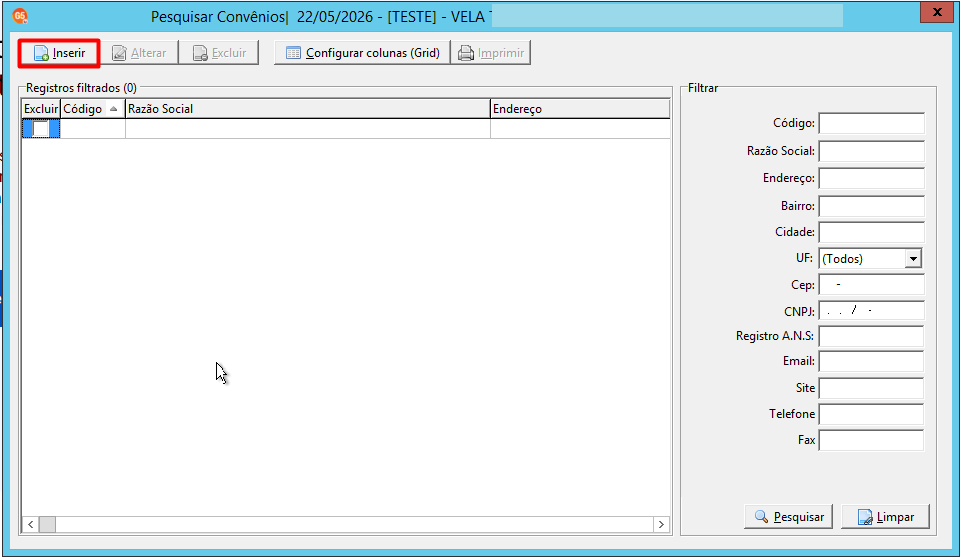Screen dimensions: 960x557
Task: Focus the Código filter field
Action: (x=871, y=123)
